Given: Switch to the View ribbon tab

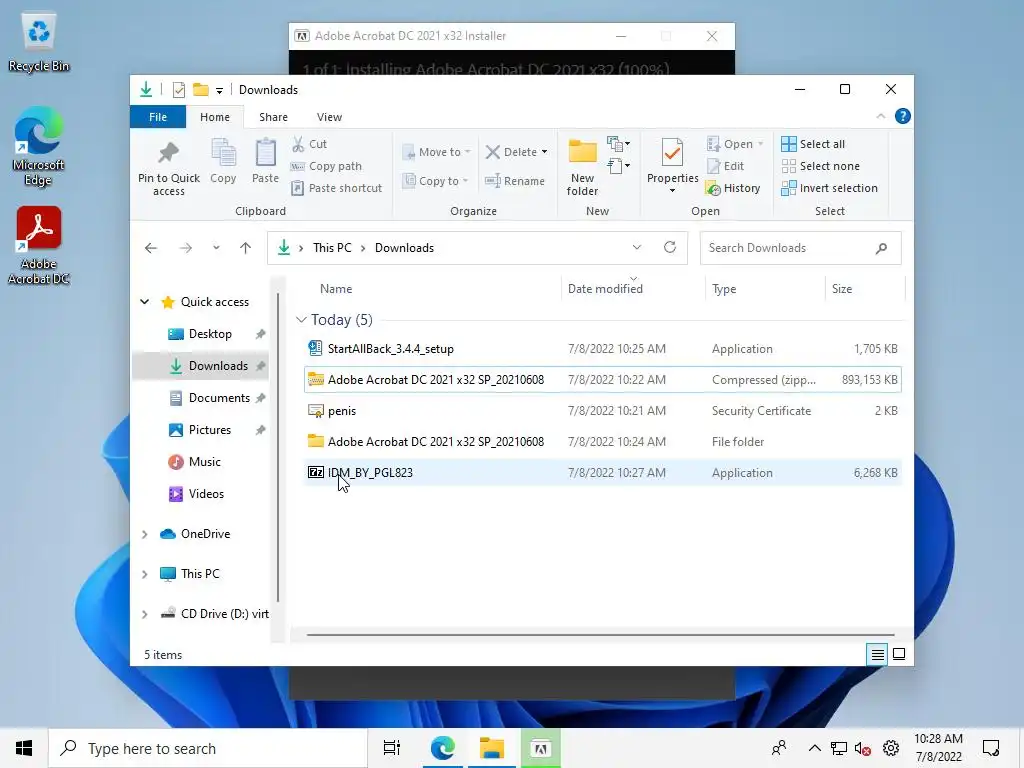Looking at the screenshot, I should point(329,117).
